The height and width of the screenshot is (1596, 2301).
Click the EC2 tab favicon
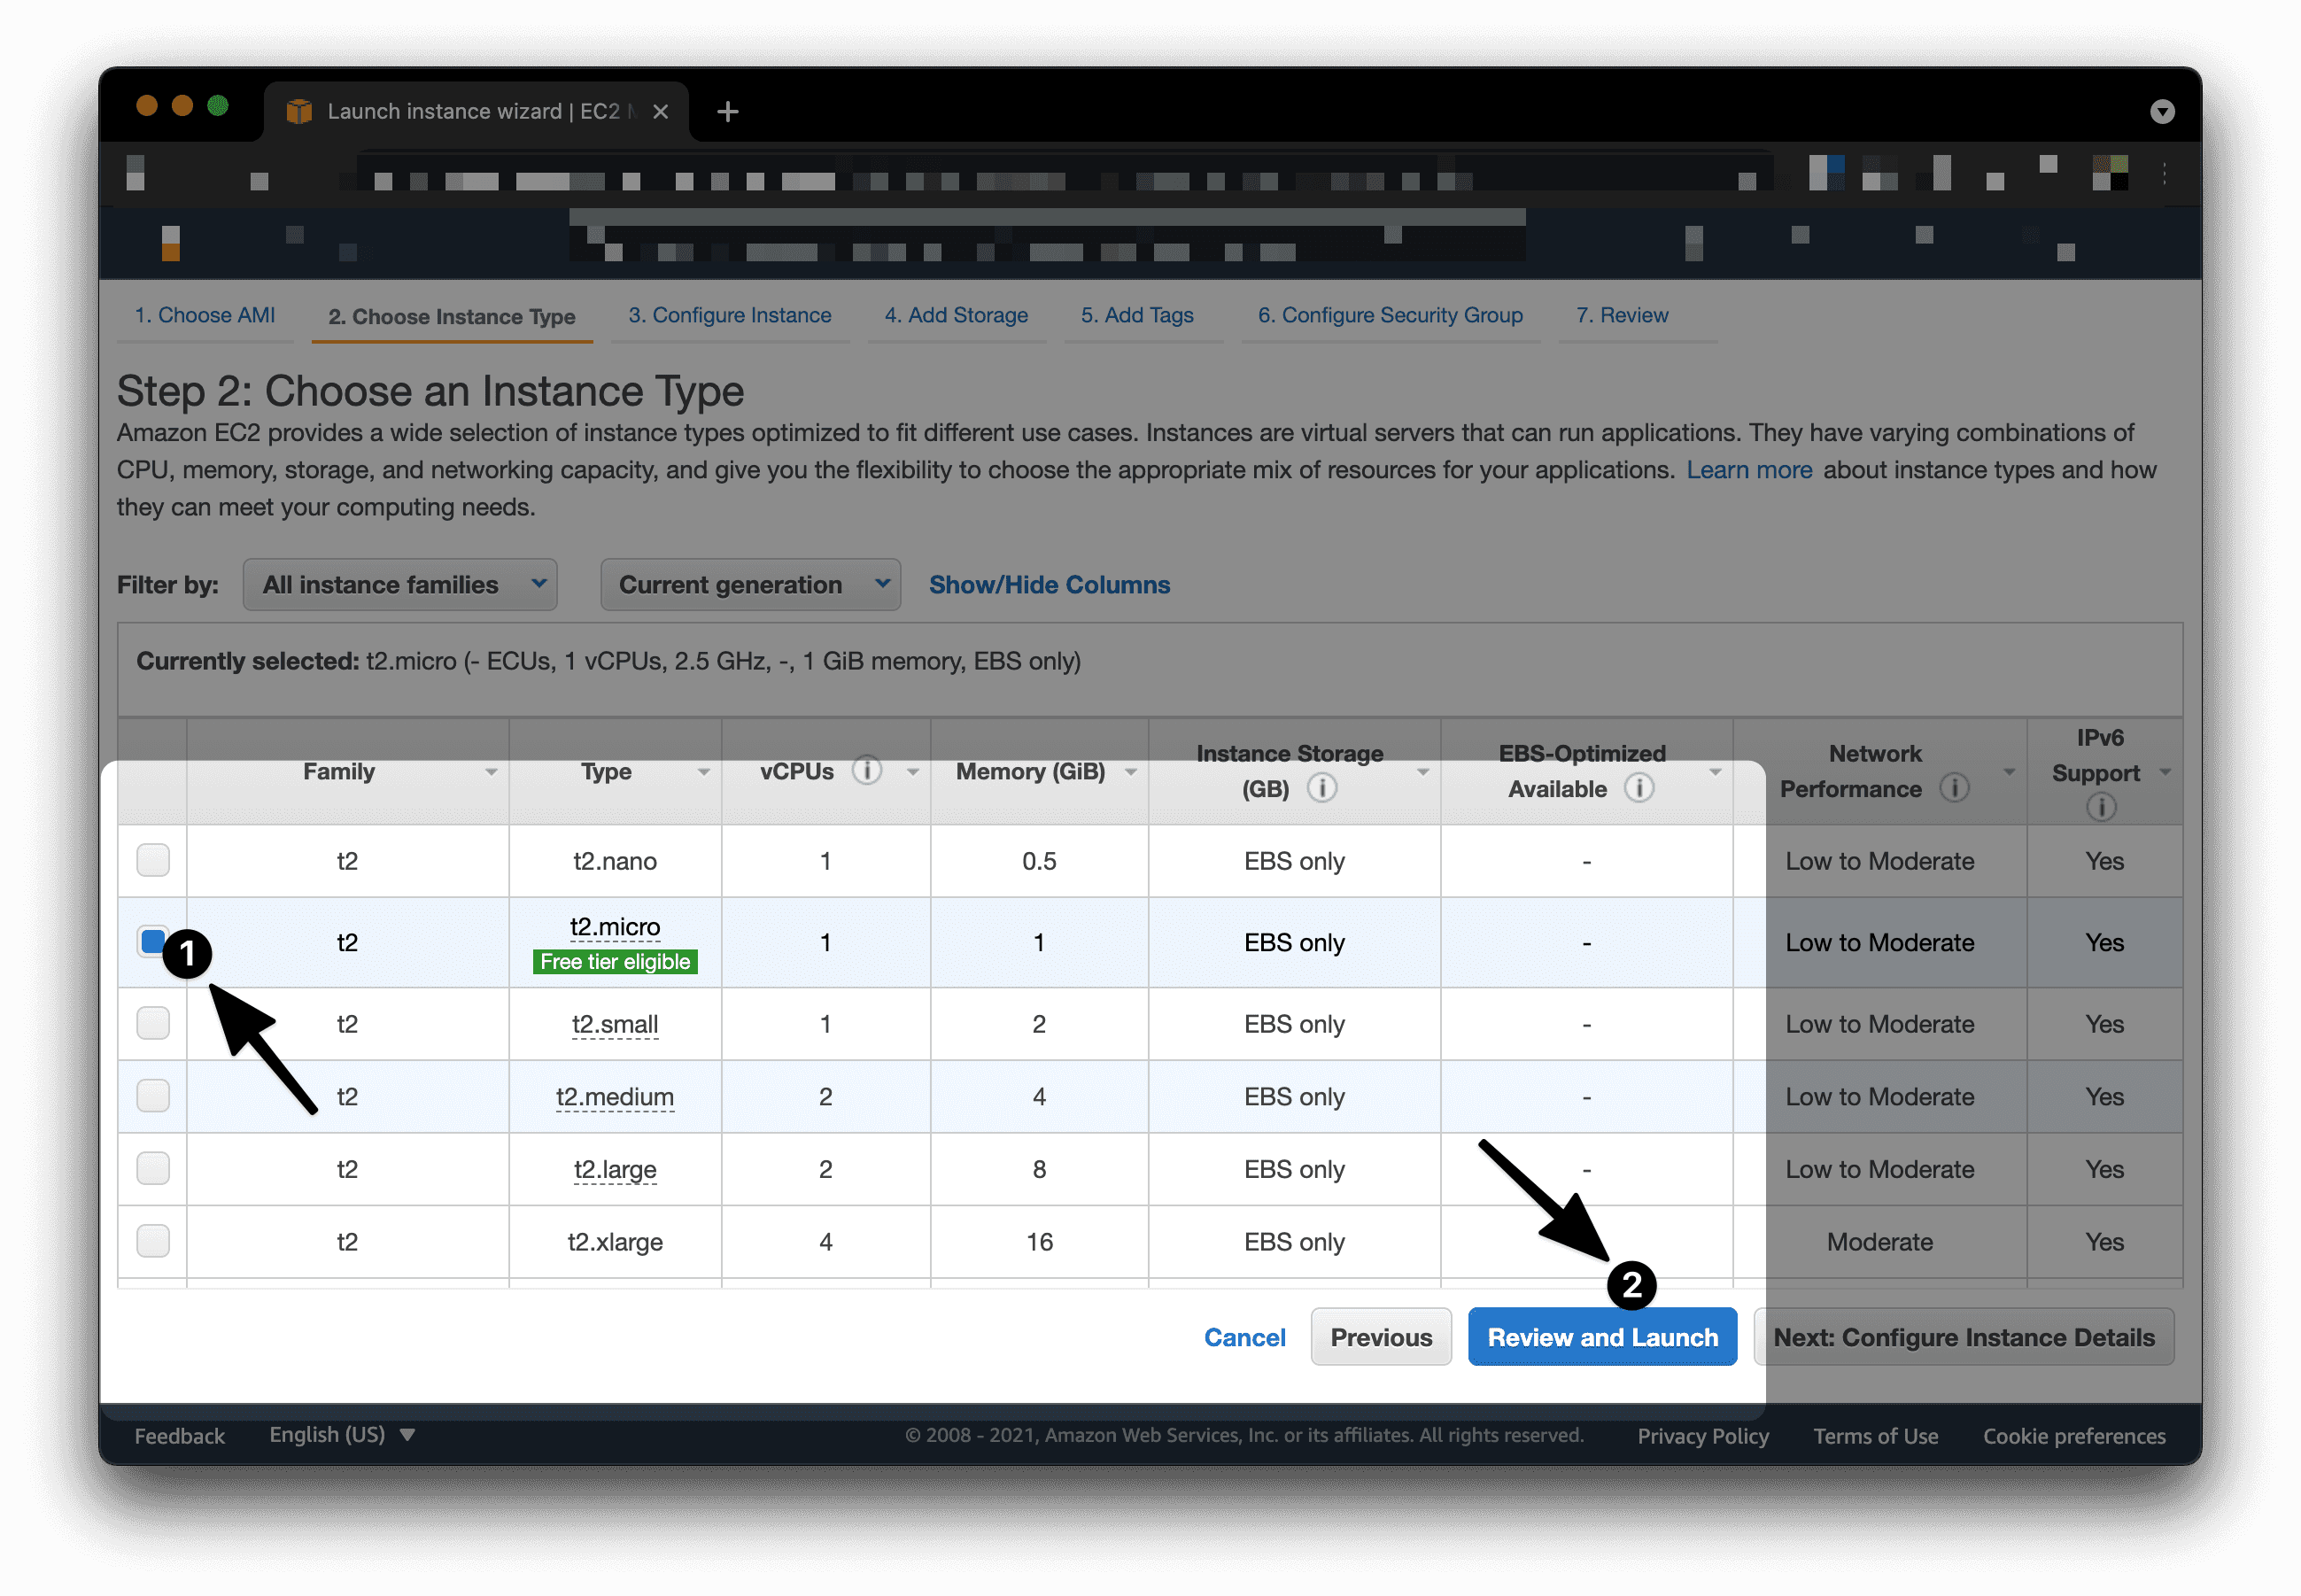(299, 111)
